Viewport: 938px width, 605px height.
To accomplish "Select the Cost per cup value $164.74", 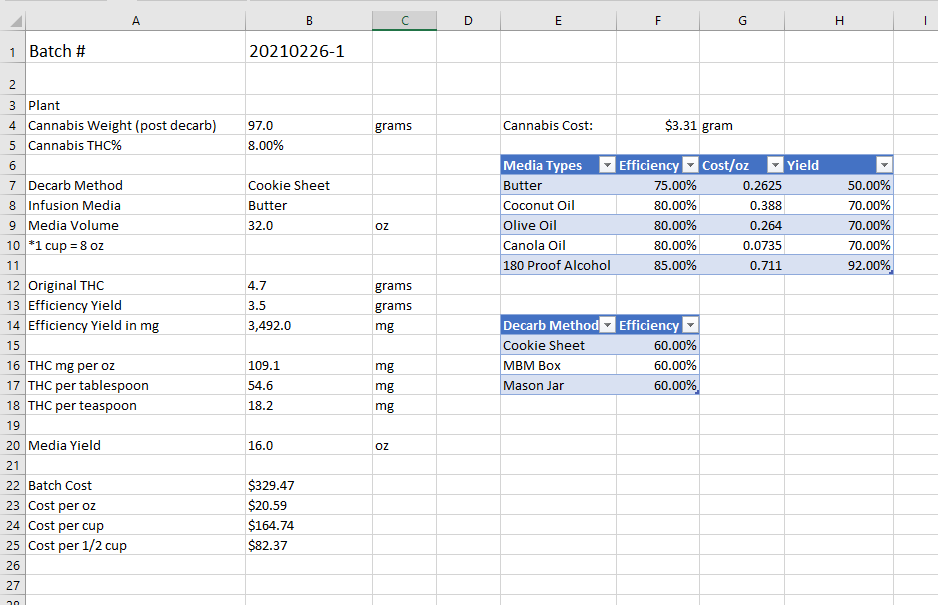I will (x=309, y=525).
